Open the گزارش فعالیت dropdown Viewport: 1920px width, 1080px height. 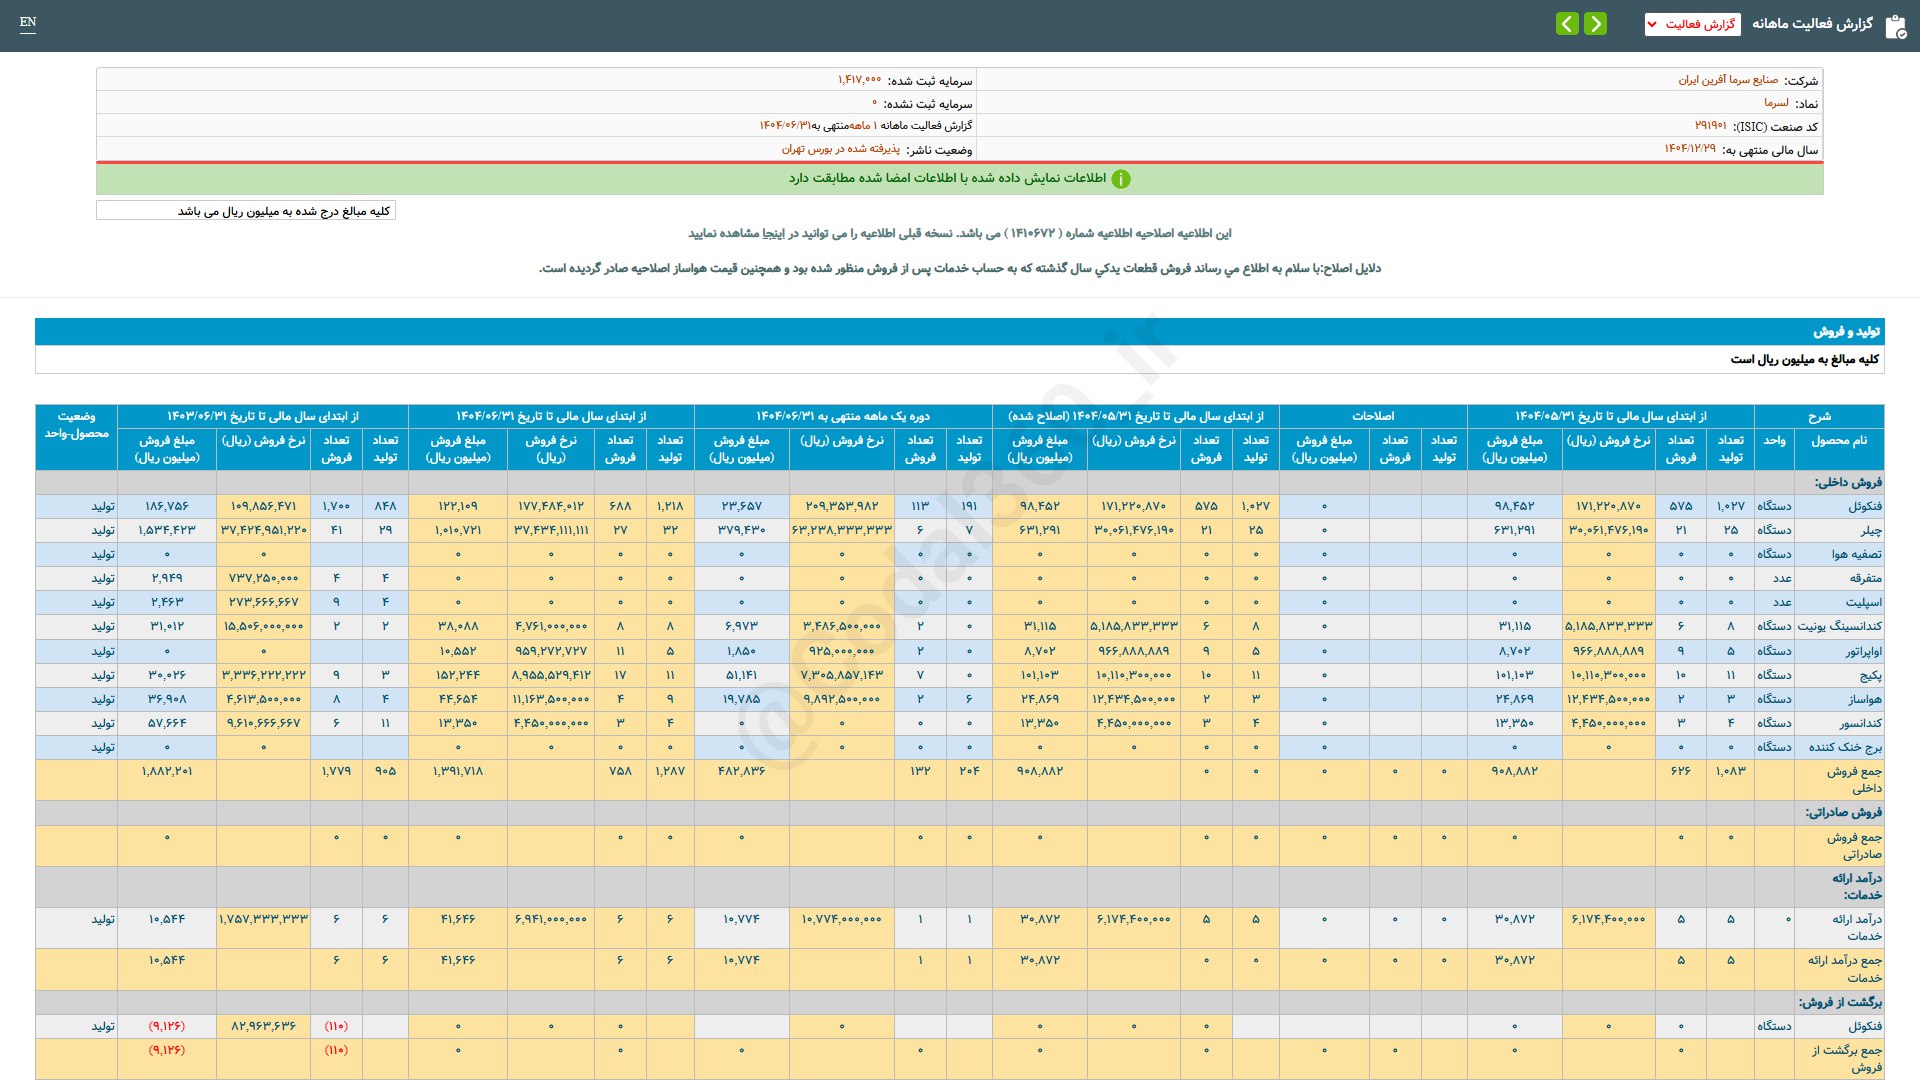[1692, 24]
